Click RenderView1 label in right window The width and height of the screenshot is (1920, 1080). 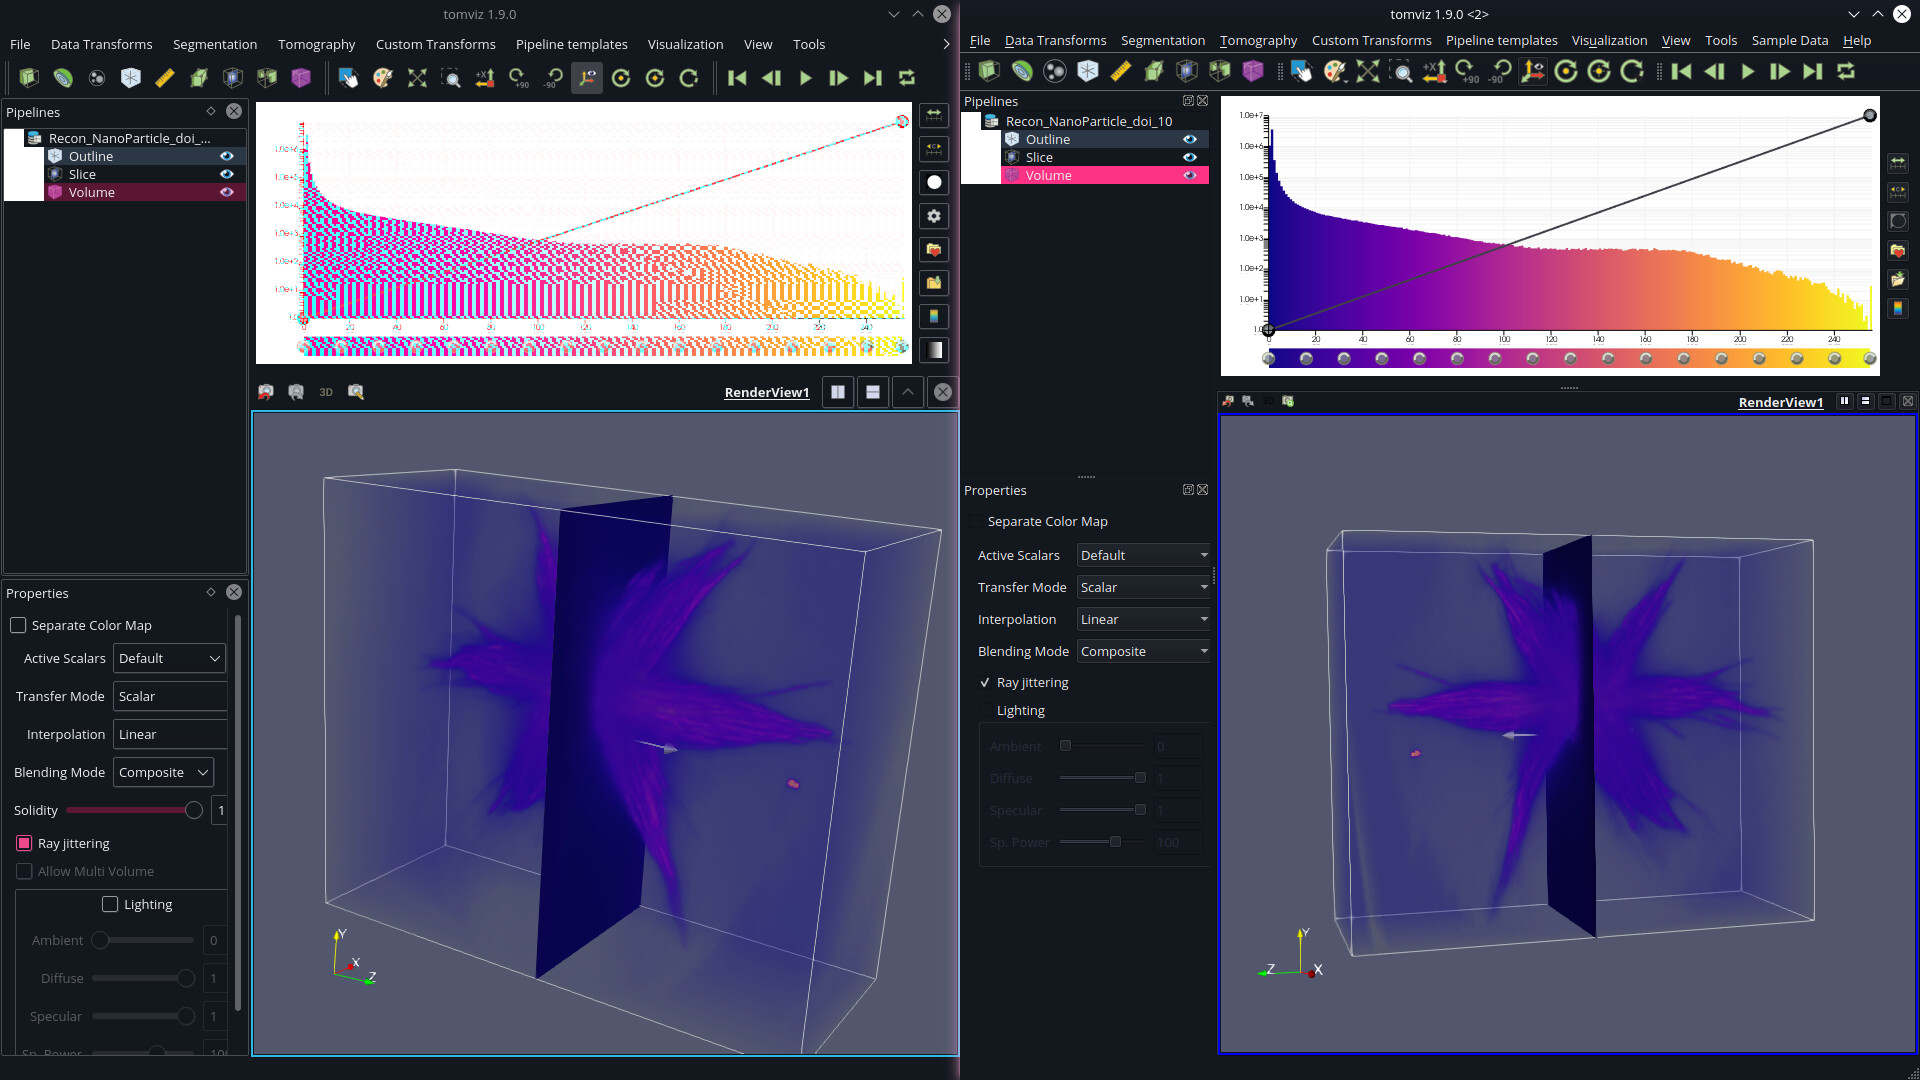click(1781, 402)
